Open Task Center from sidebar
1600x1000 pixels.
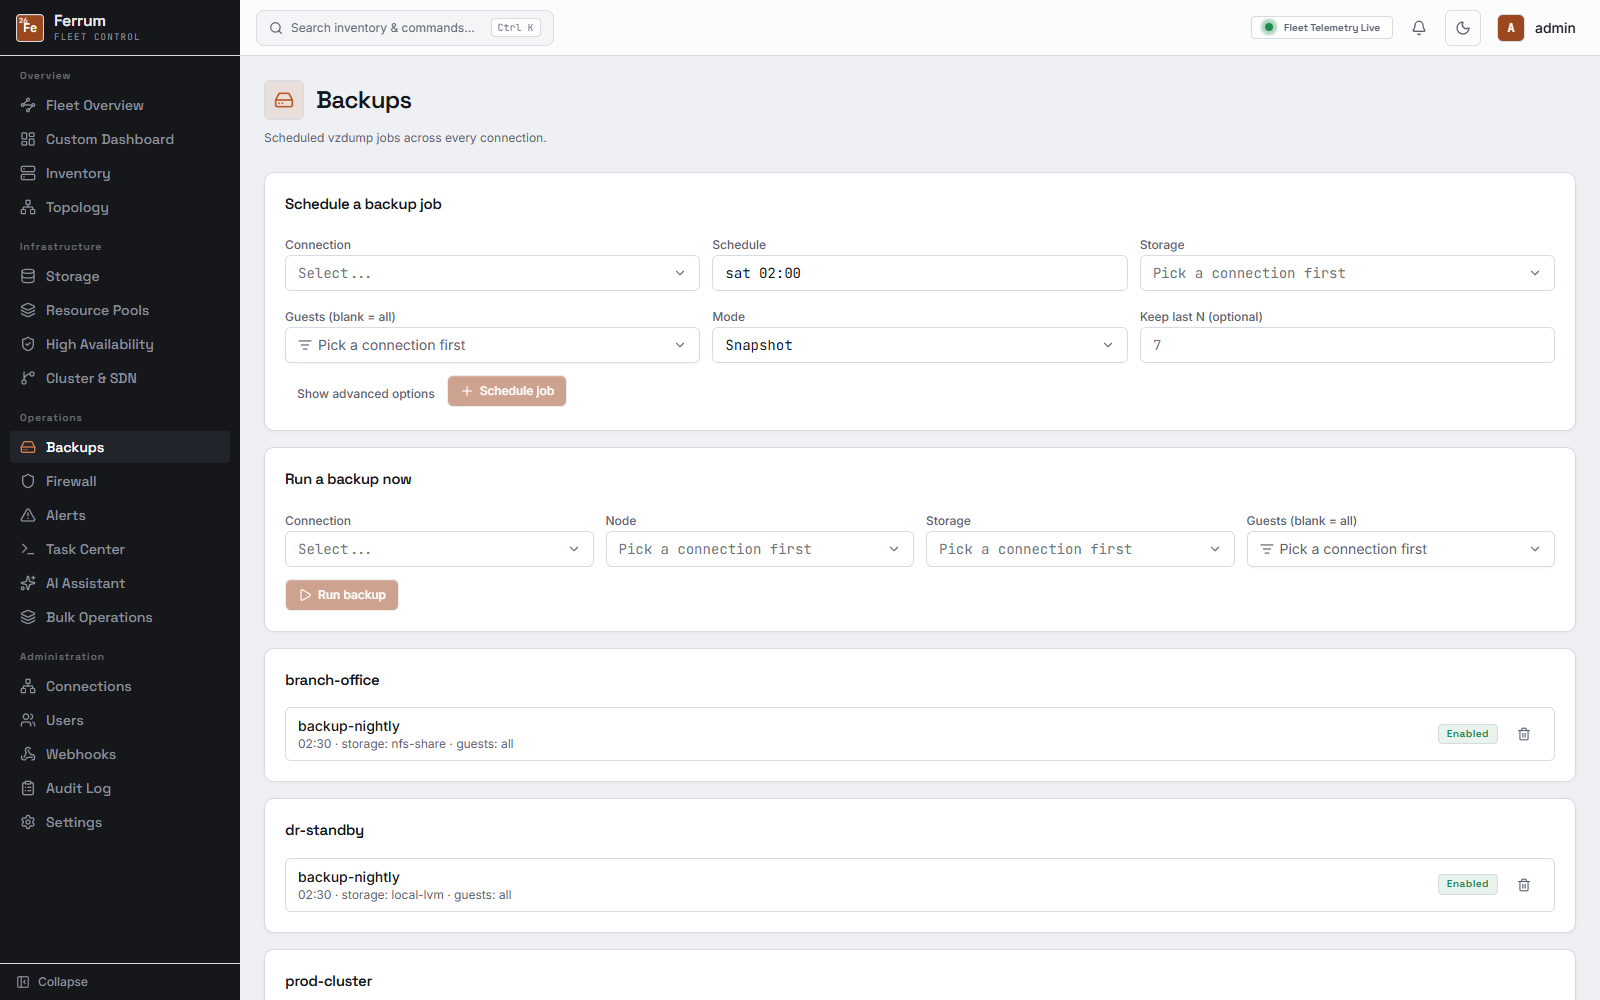pyautogui.click(x=120, y=549)
